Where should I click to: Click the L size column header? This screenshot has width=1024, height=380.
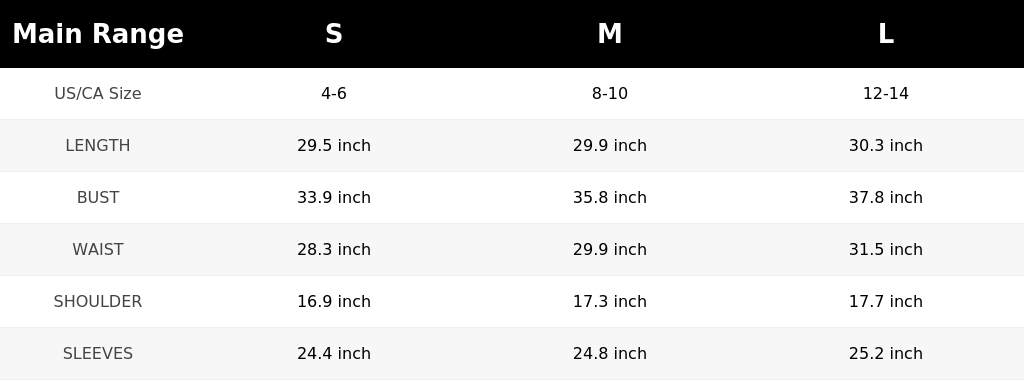click(x=886, y=34)
